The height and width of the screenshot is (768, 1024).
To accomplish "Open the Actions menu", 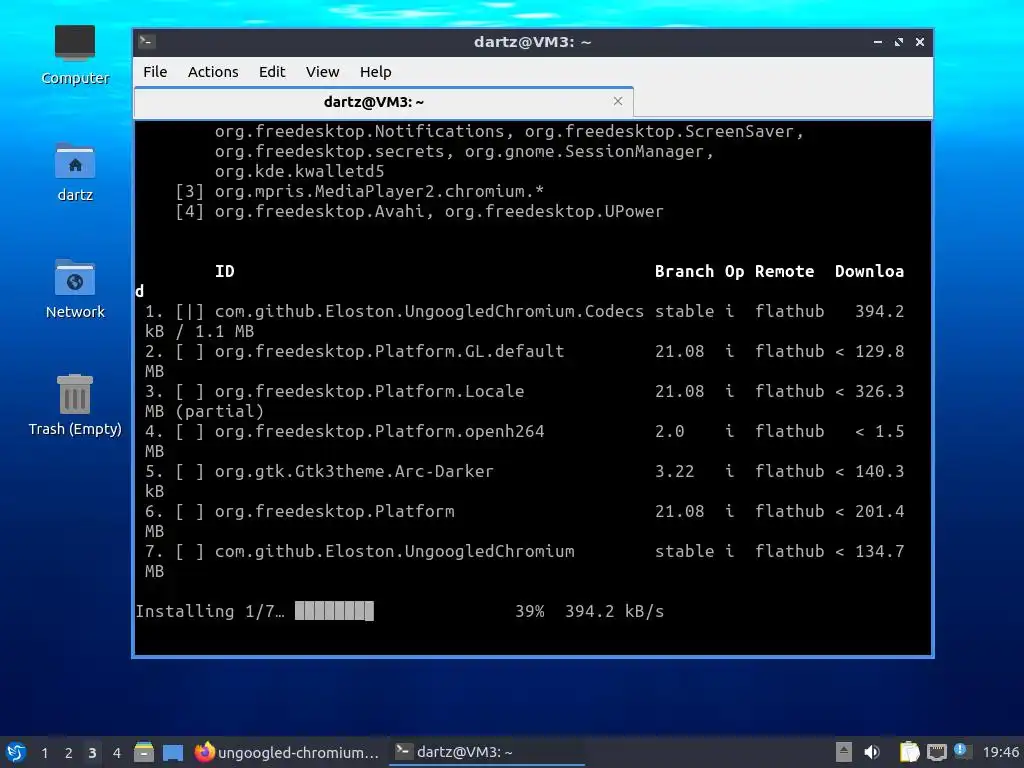I will pyautogui.click(x=213, y=72).
